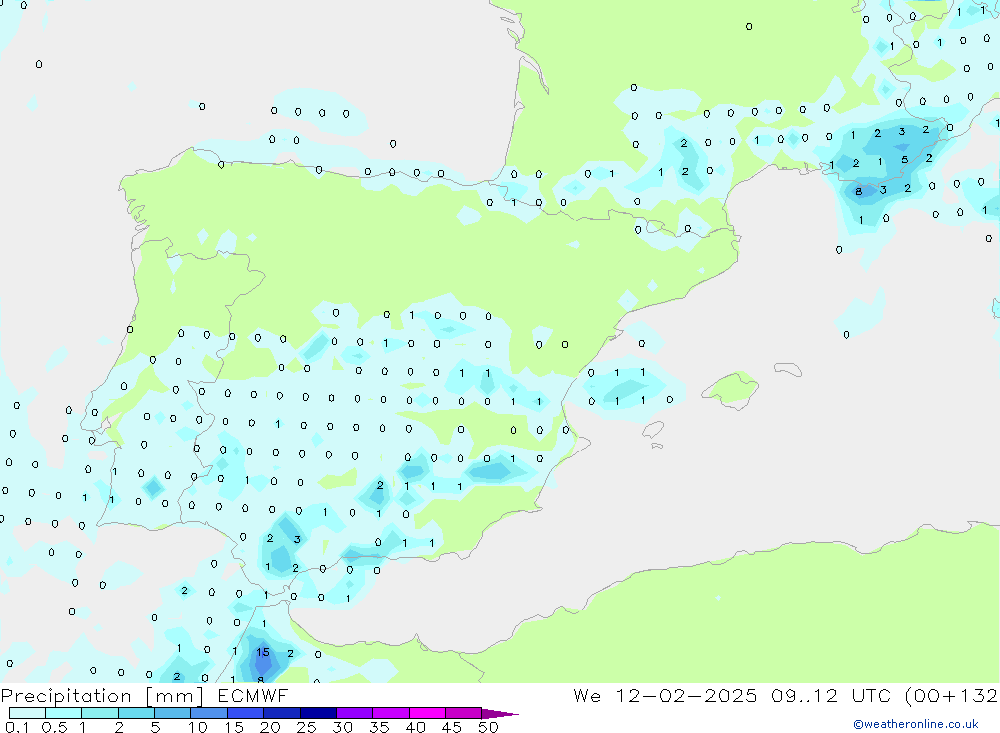Click the 'We 12-02-2025' date text
The image size is (1000, 733).
(665, 696)
